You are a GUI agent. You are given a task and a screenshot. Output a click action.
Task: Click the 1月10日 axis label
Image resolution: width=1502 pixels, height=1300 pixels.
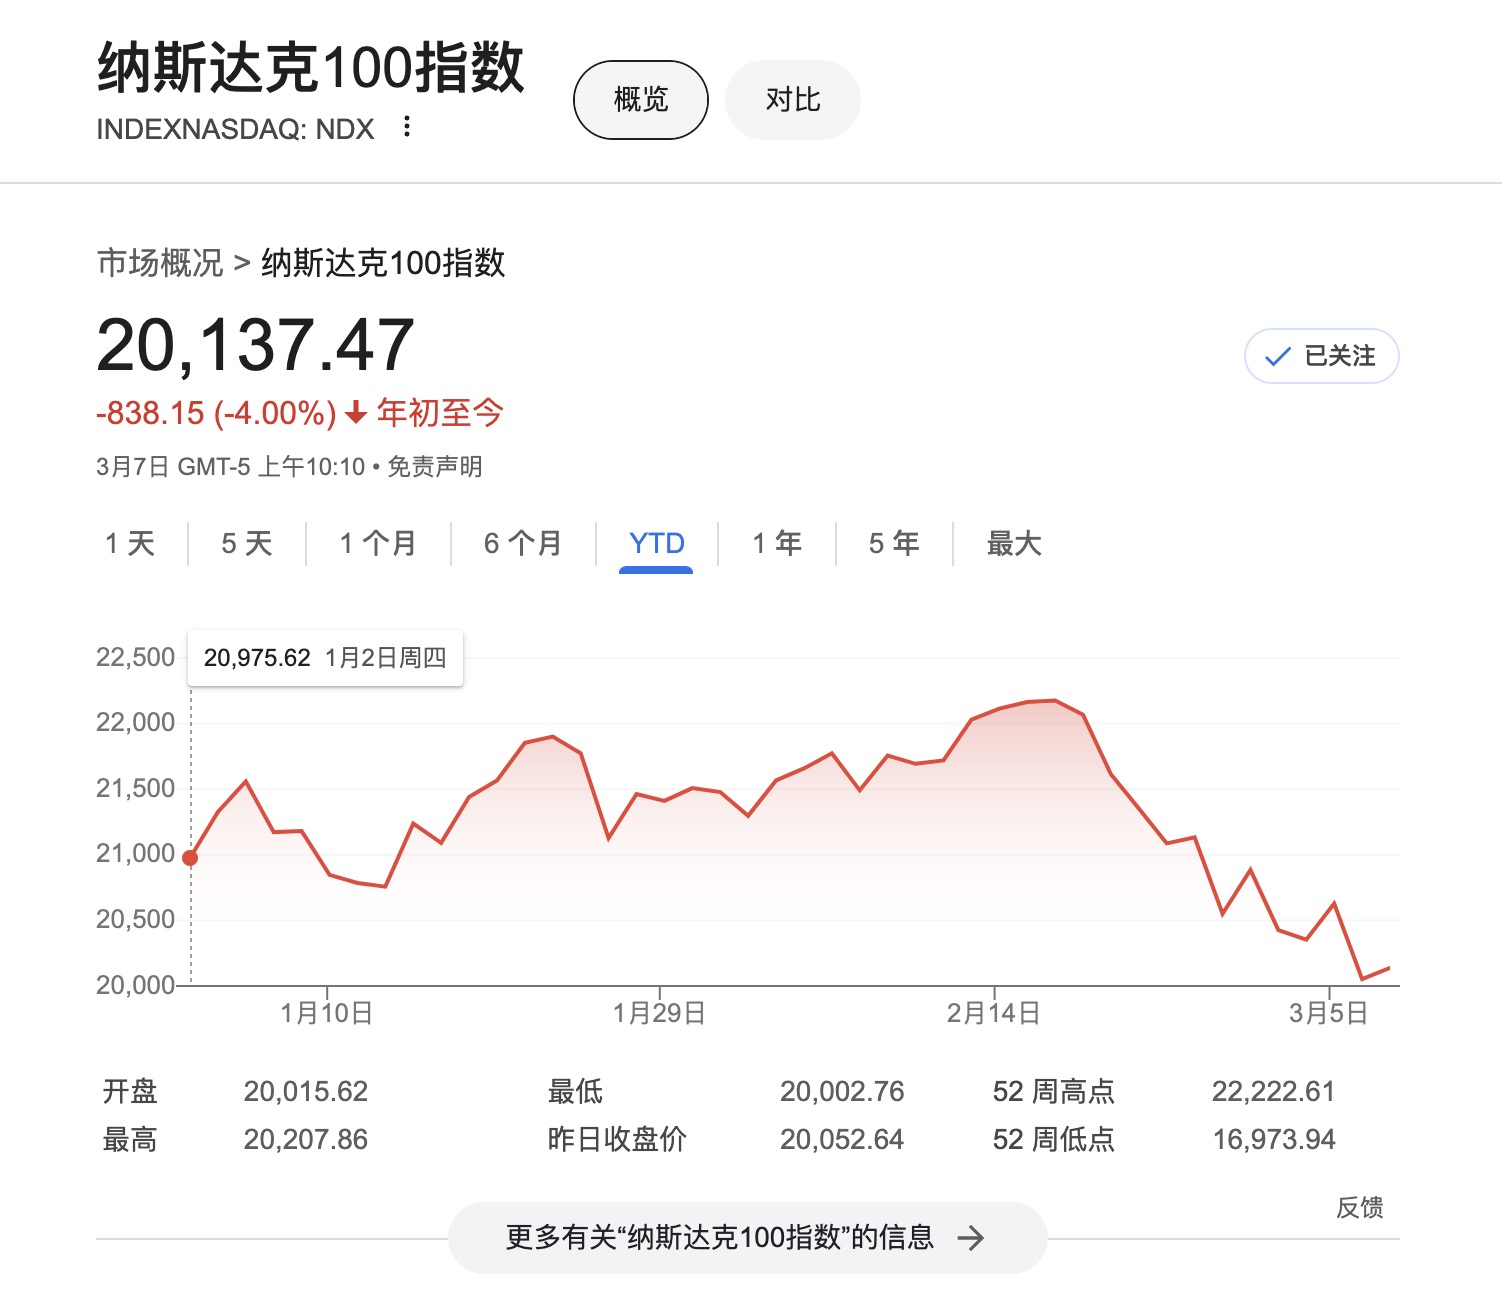click(x=326, y=1013)
